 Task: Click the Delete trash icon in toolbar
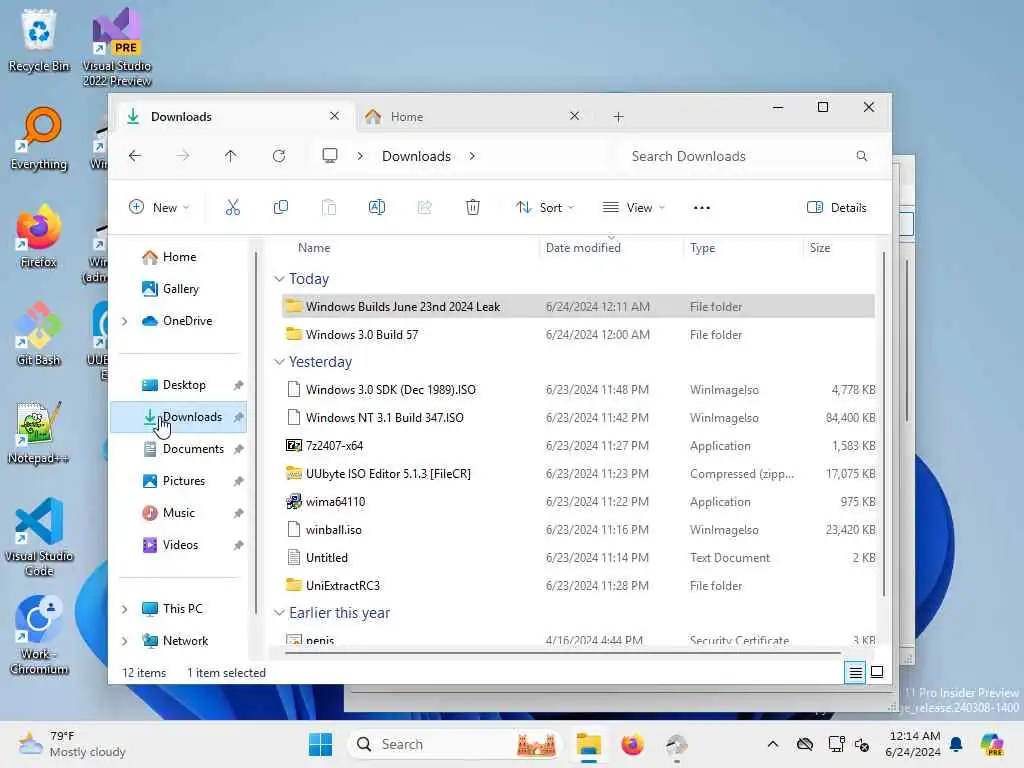(473, 208)
